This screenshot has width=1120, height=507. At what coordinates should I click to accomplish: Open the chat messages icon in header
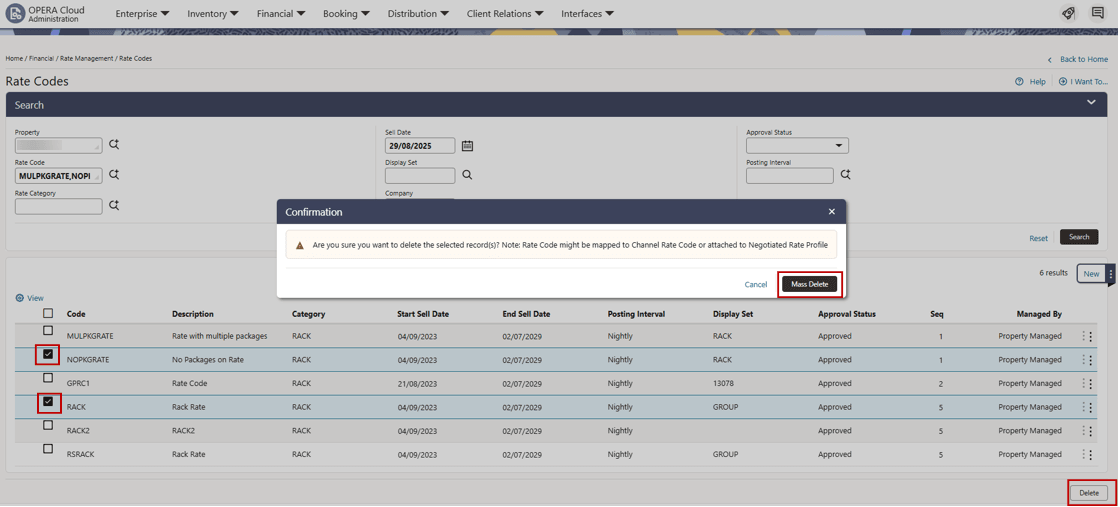1097,14
